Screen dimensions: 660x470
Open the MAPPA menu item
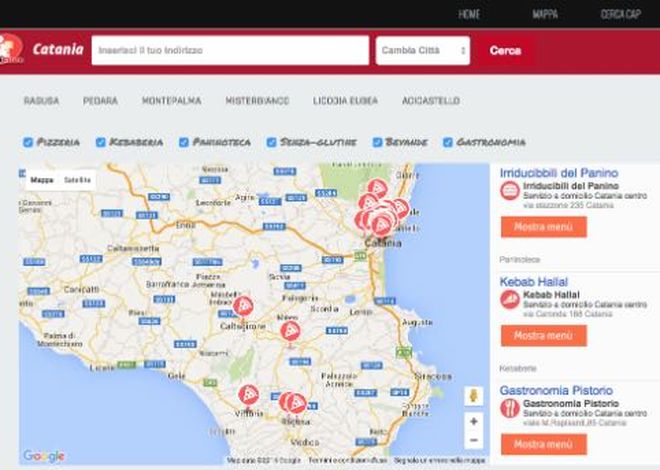point(545,14)
